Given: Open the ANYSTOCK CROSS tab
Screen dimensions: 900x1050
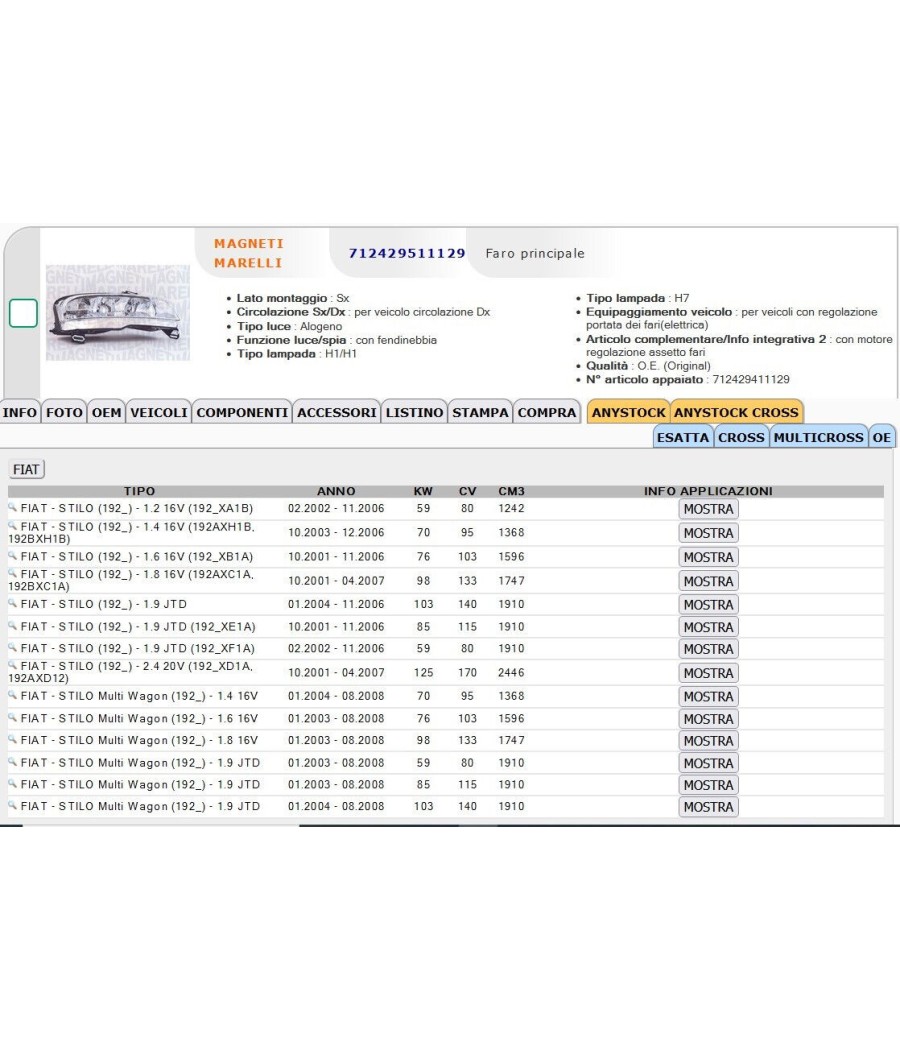Looking at the screenshot, I should point(737,412).
